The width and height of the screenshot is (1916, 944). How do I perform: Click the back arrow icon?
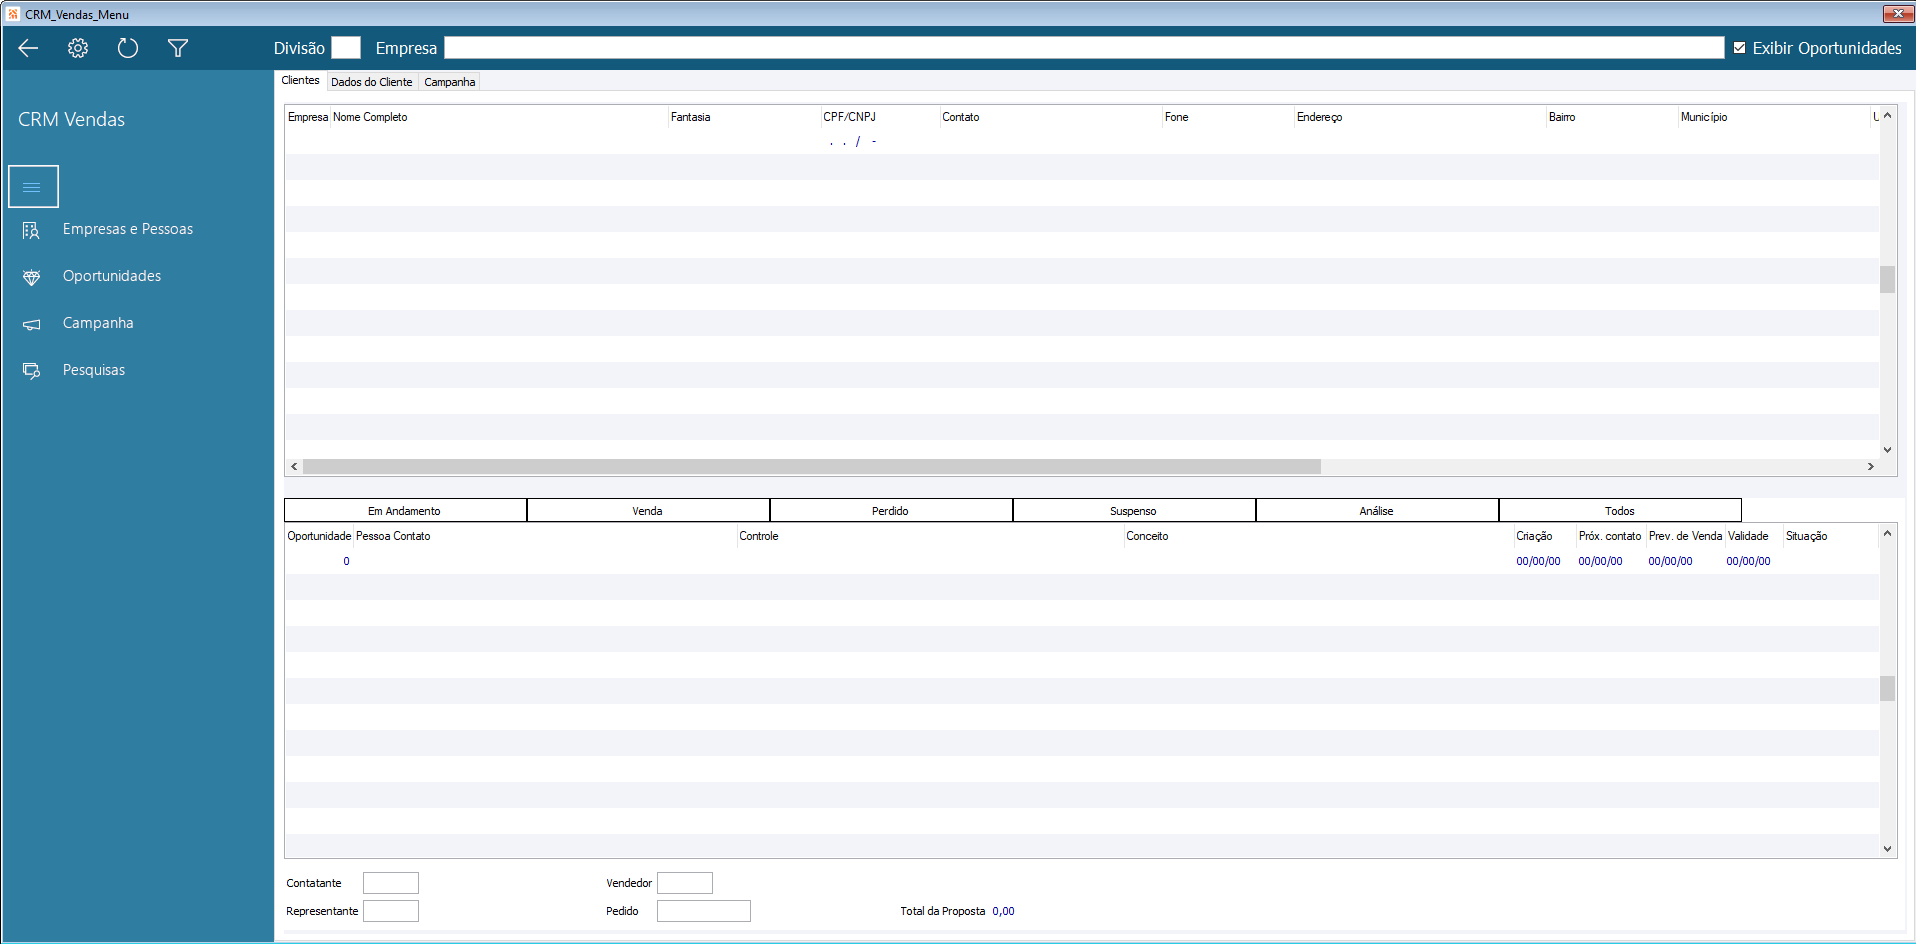(28, 48)
